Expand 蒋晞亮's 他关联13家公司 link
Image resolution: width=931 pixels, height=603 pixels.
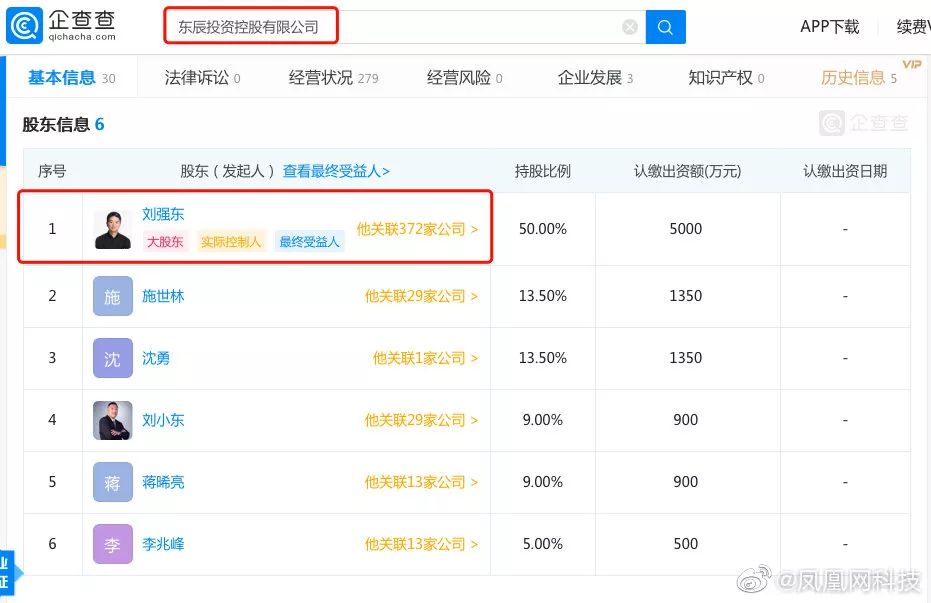[x=421, y=482]
